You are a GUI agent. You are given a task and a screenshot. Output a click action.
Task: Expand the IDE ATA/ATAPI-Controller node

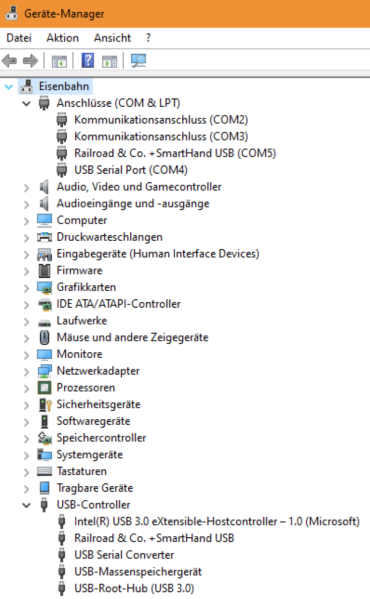coord(26,305)
